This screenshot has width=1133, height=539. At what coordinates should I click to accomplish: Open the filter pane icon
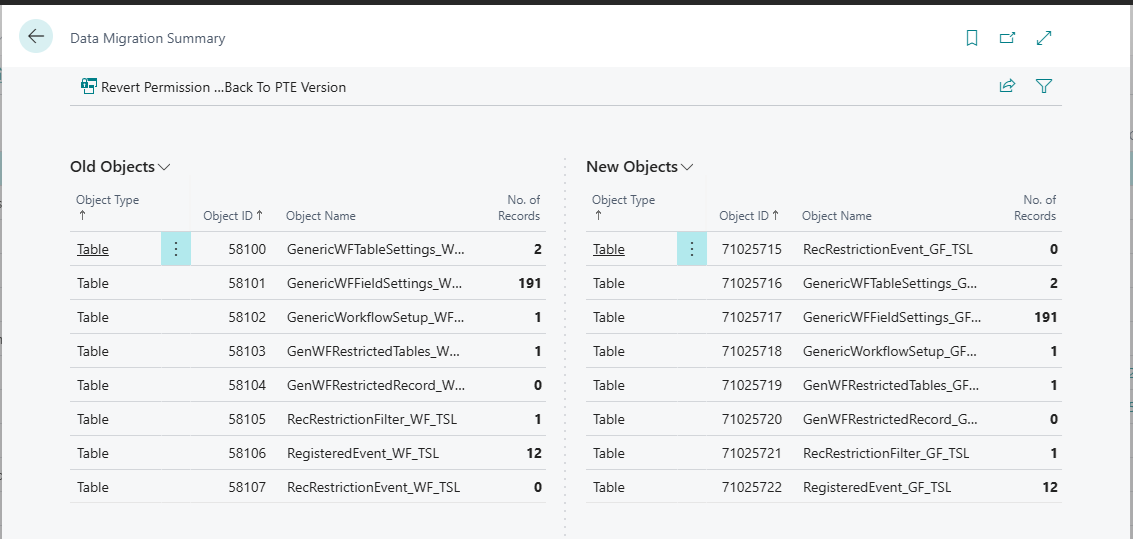click(1043, 86)
